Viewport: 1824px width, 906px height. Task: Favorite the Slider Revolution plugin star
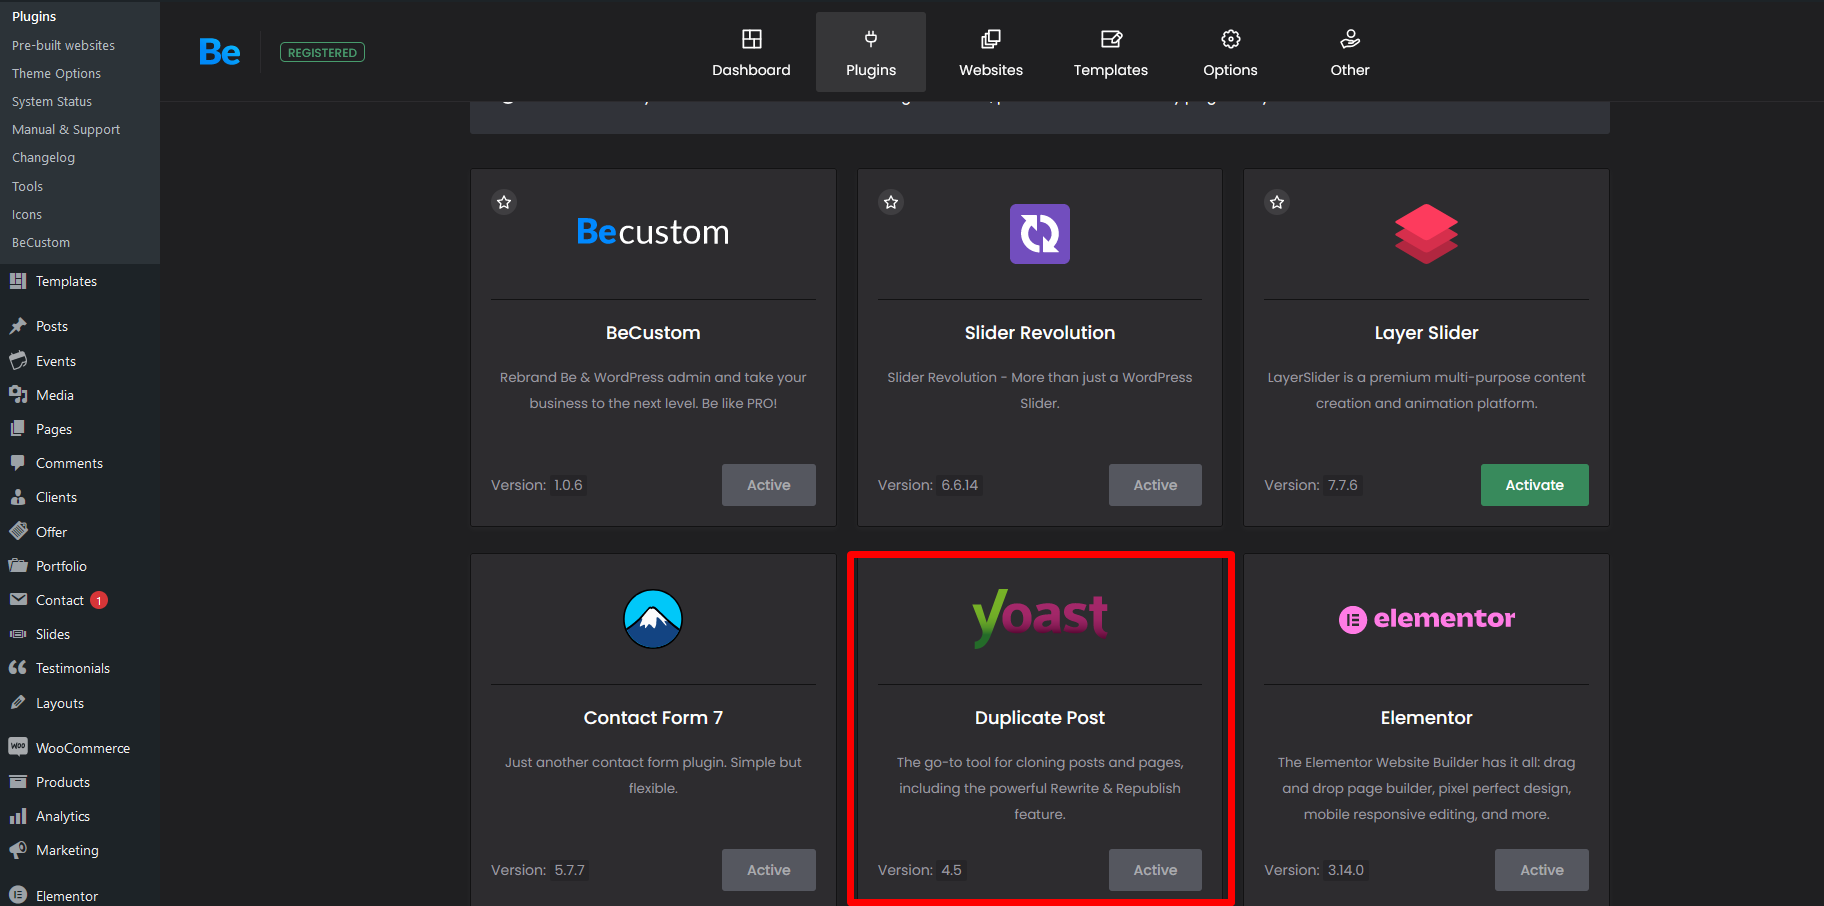[891, 202]
